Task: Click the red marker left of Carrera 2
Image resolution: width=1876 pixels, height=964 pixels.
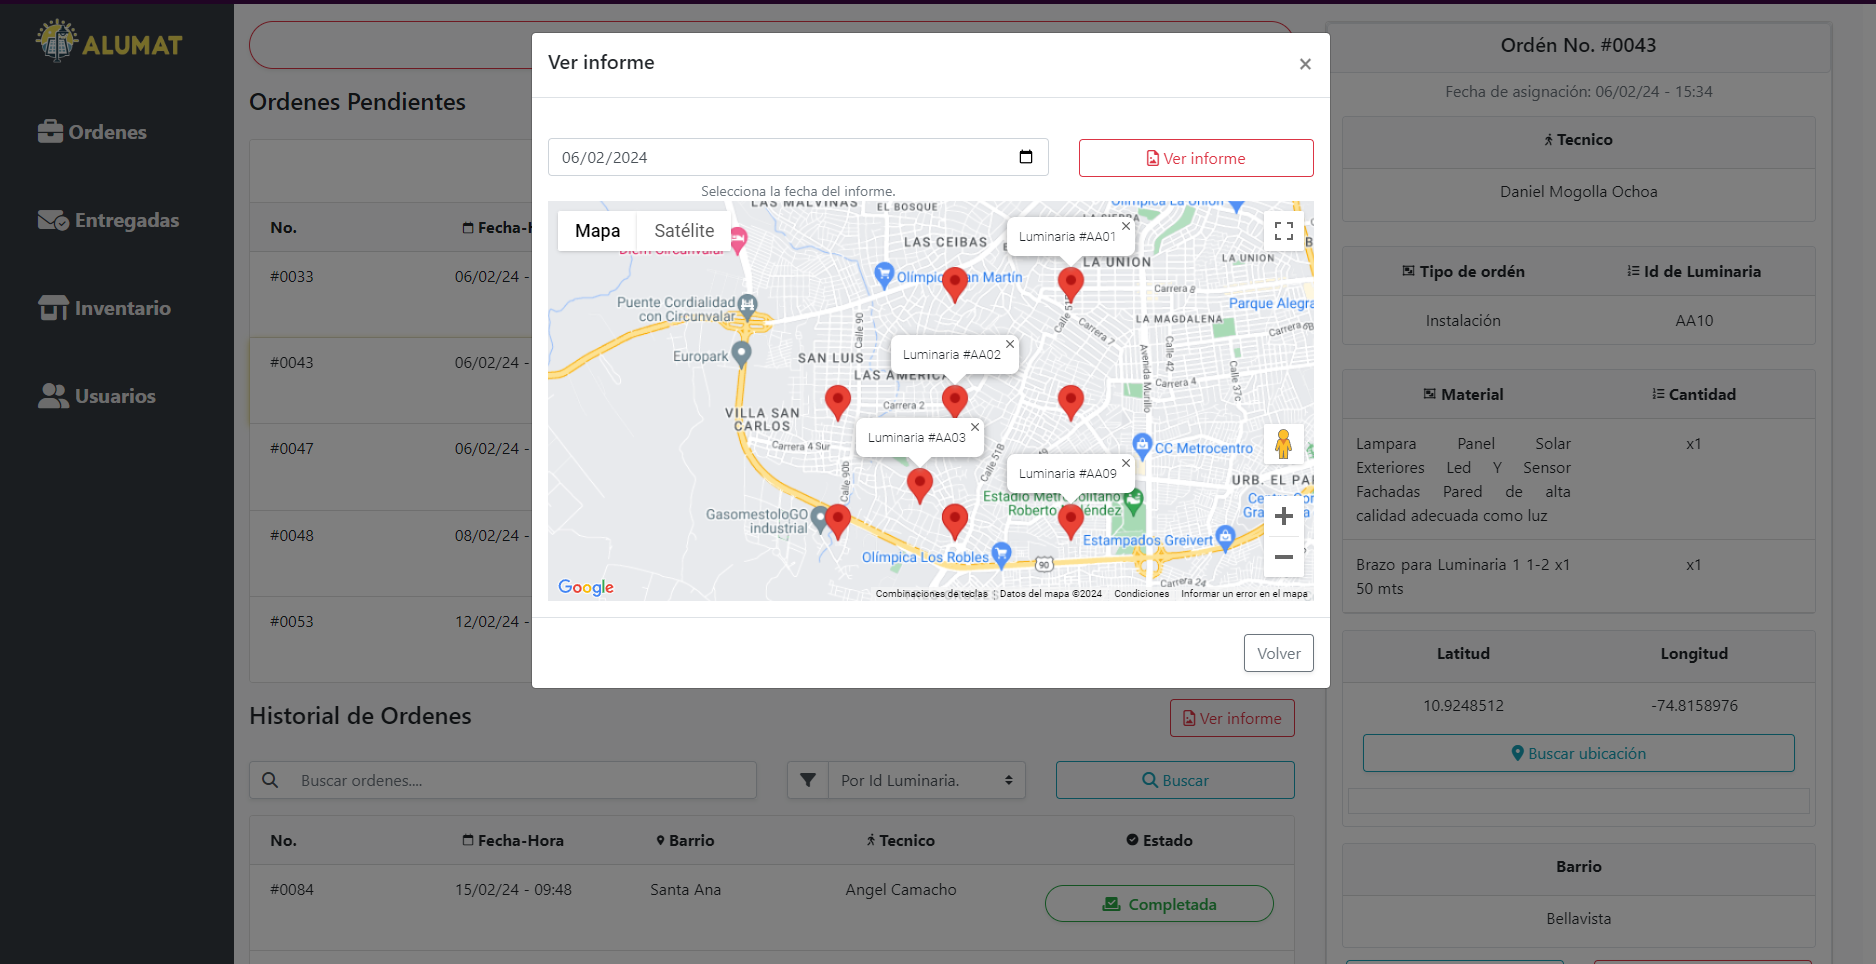Action: pos(838,402)
